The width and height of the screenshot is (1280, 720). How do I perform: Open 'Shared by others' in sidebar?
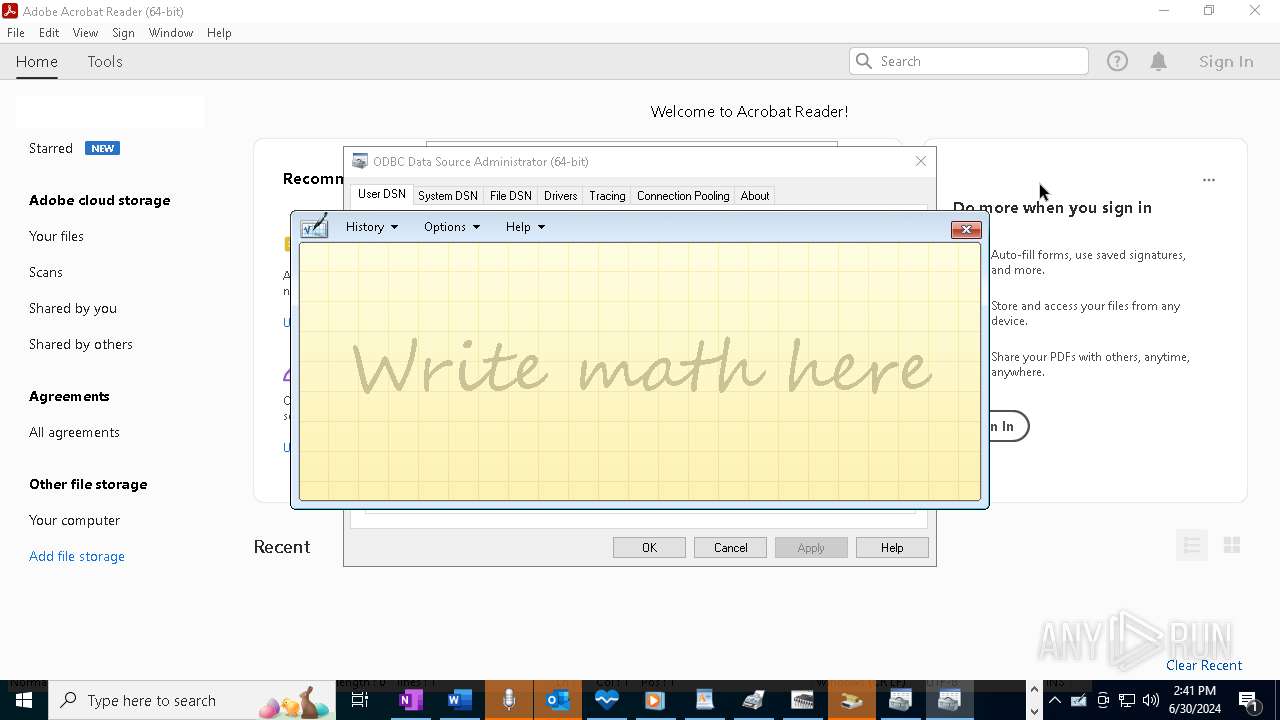[x=81, y=344]
